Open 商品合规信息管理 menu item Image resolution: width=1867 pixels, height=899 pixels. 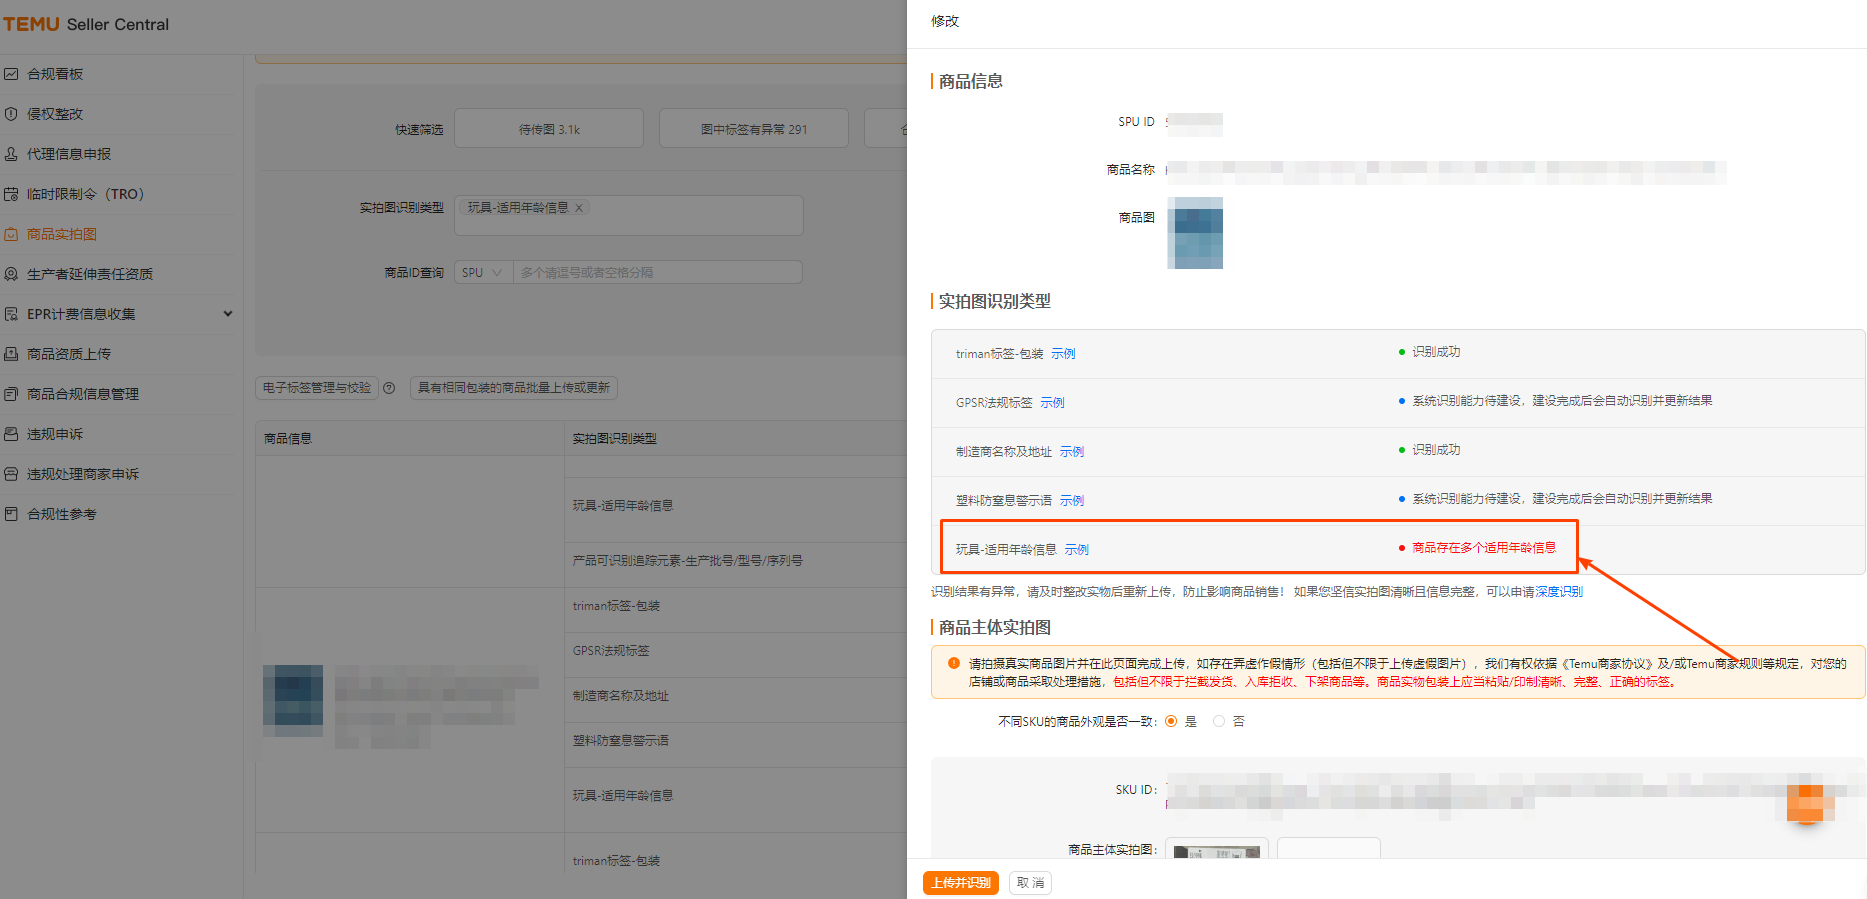point(83,394)
